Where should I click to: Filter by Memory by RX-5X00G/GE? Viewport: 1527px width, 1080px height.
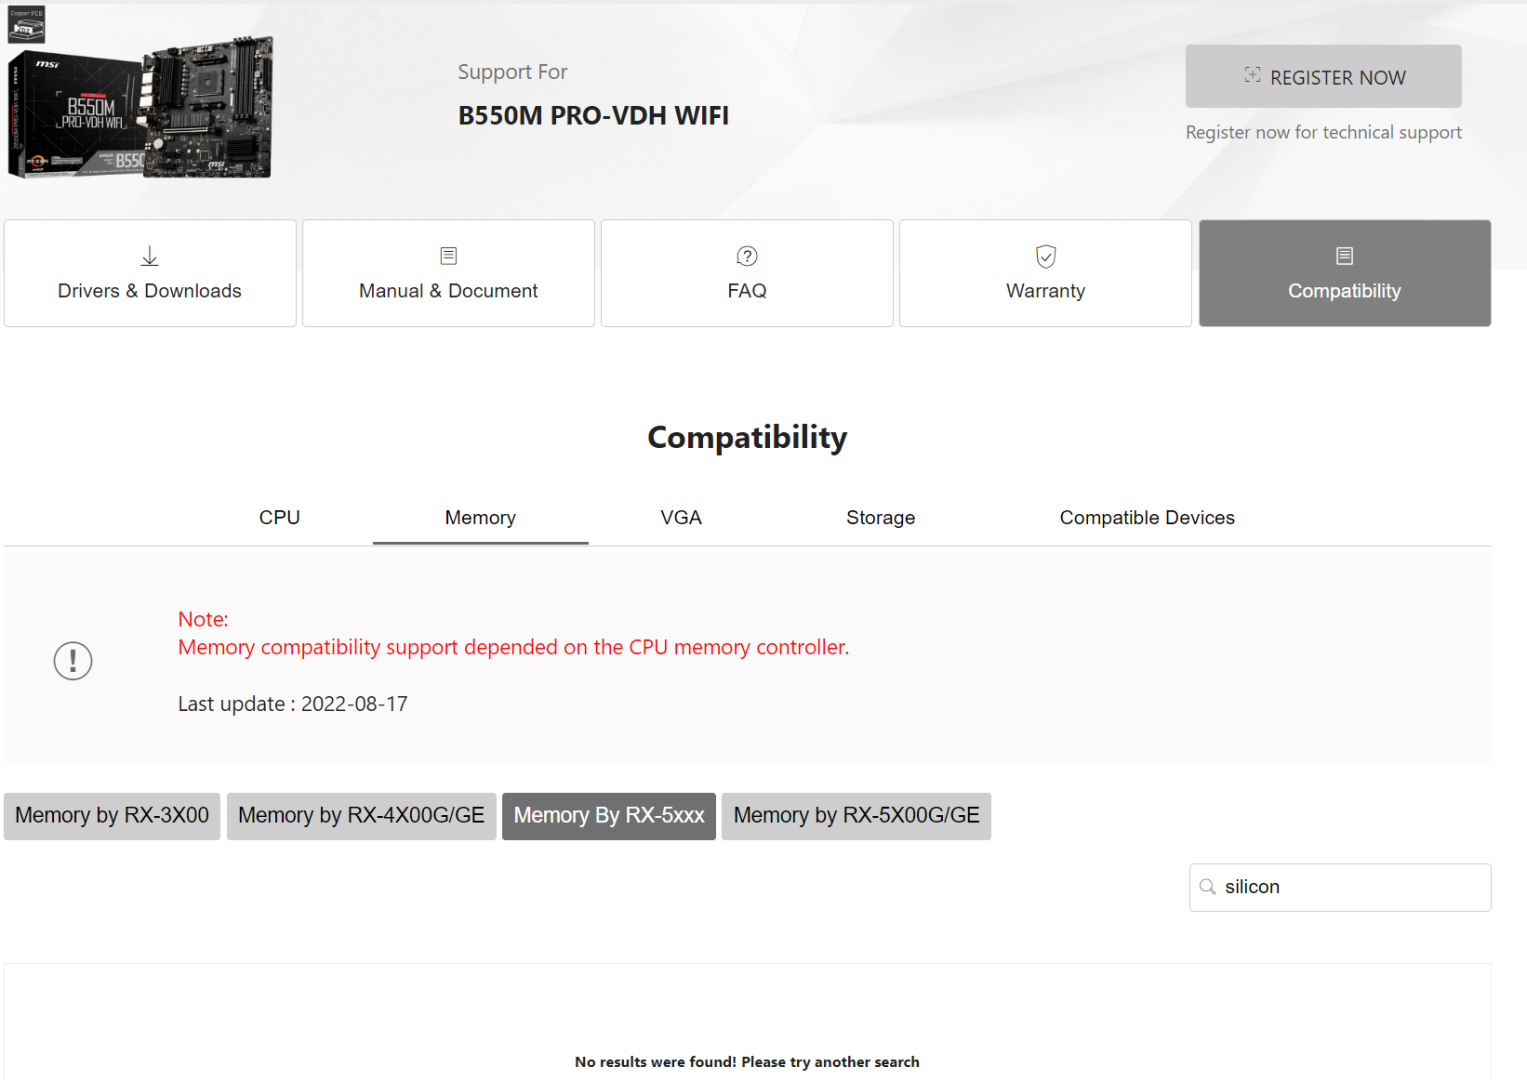pyautogui.click(x=857, y=816)
